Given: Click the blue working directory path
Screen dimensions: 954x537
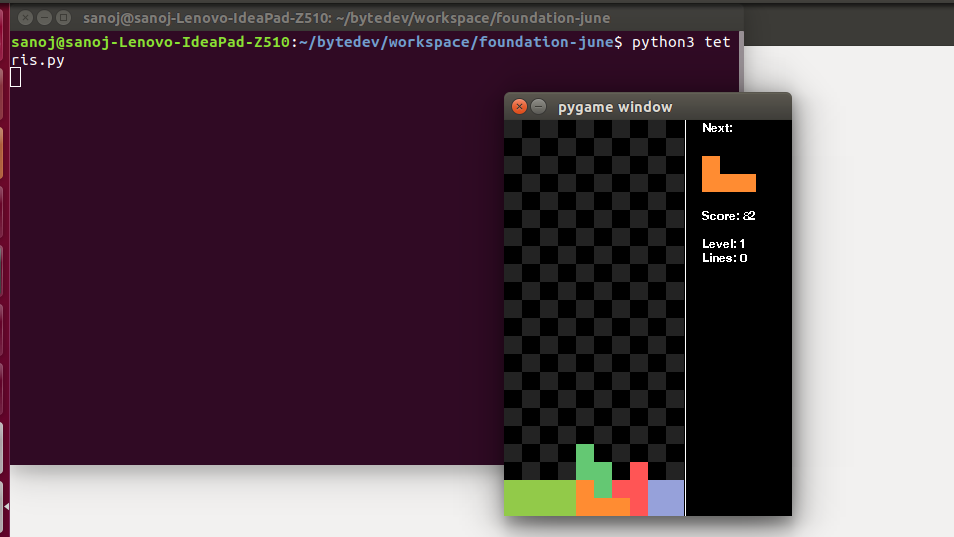Looking at the screenshot, I should pos(456,42).
